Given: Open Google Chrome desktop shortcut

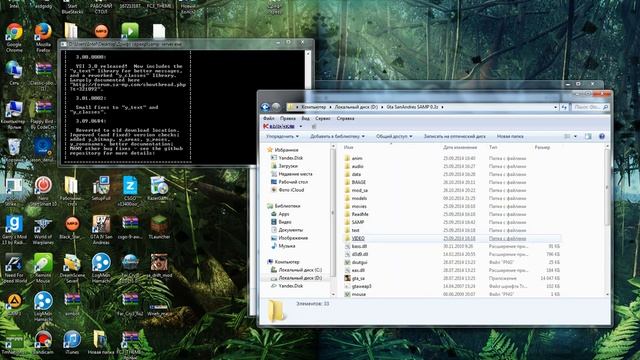Looking at the screenshot, I should [x=14, y=37].
